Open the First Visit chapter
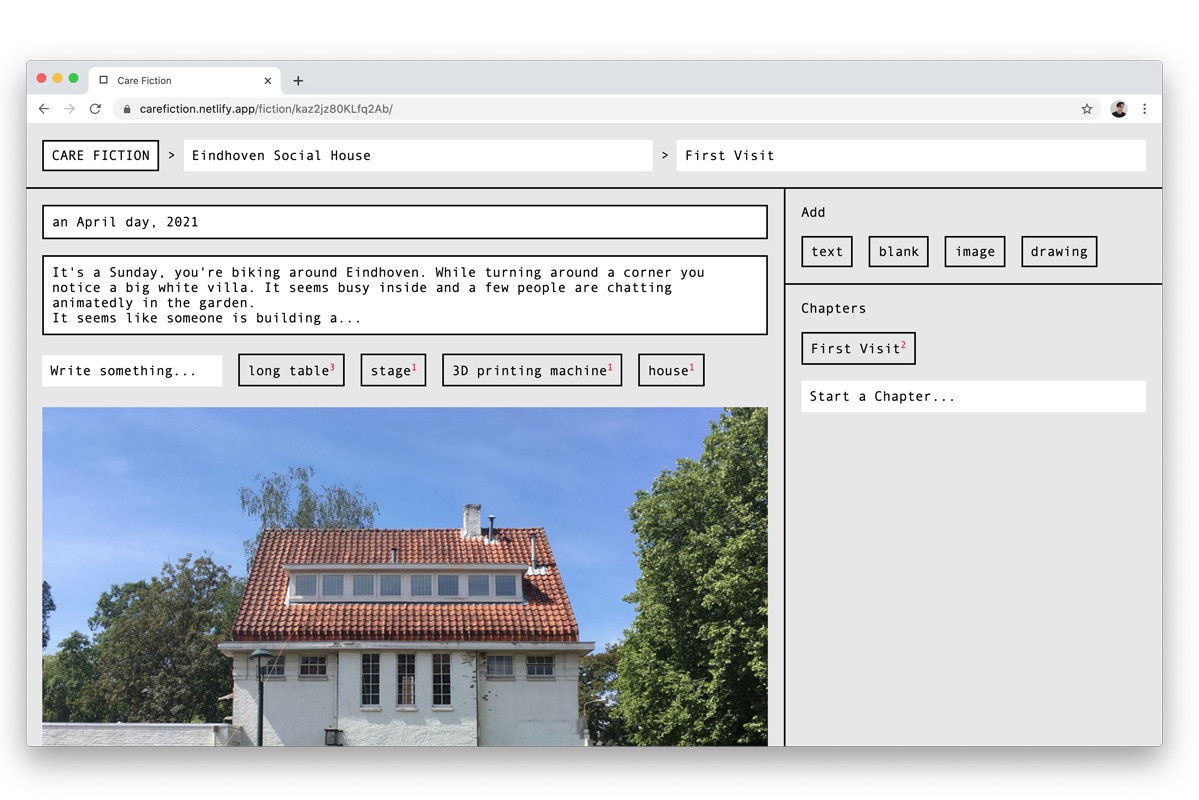 pyautogui.click(x=858, y=348)
